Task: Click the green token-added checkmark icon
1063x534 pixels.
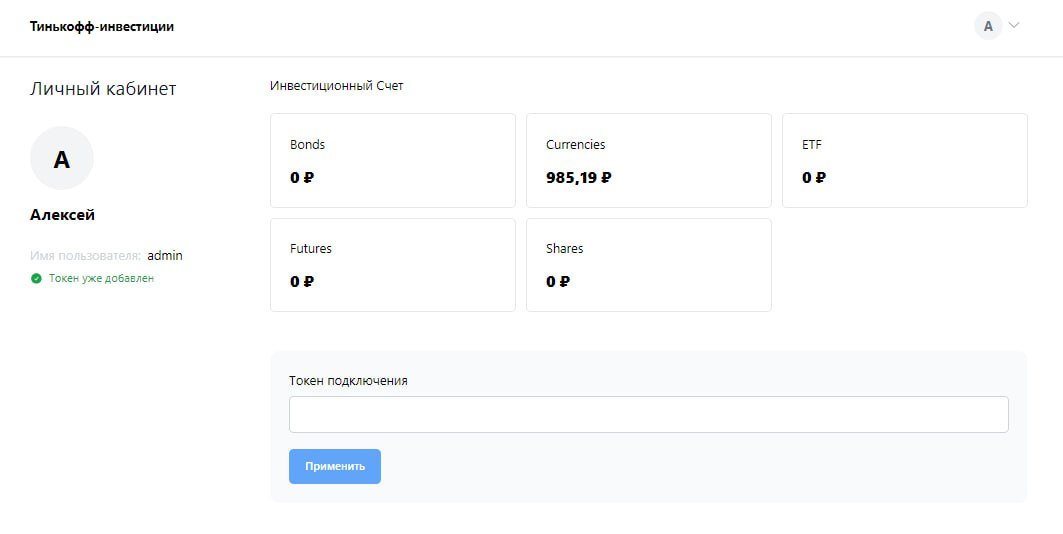Action: [37, 278]
